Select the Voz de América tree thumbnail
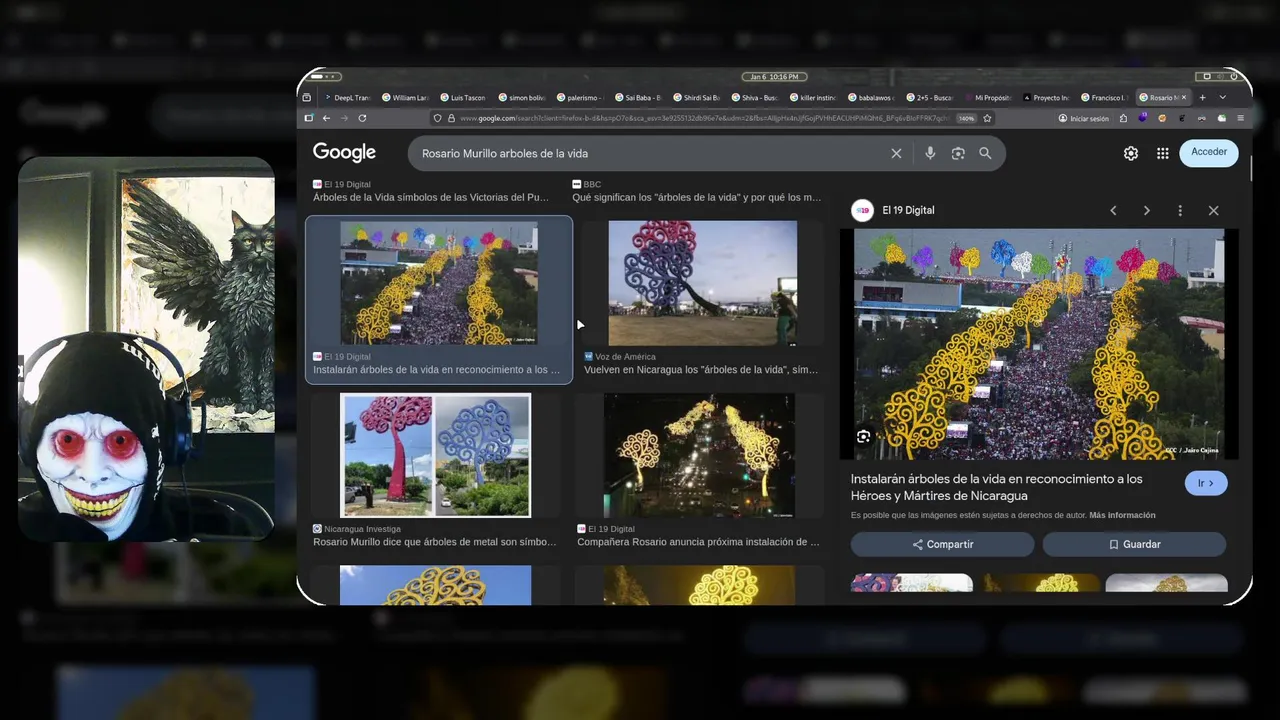 (x=703, y=284)
